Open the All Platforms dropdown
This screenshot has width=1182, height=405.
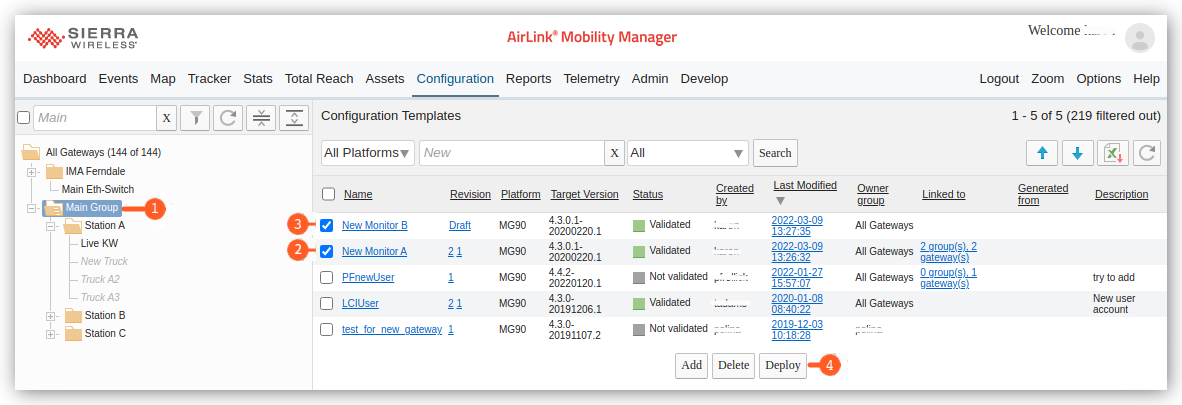pyautogui.click(x=368, y=153)
